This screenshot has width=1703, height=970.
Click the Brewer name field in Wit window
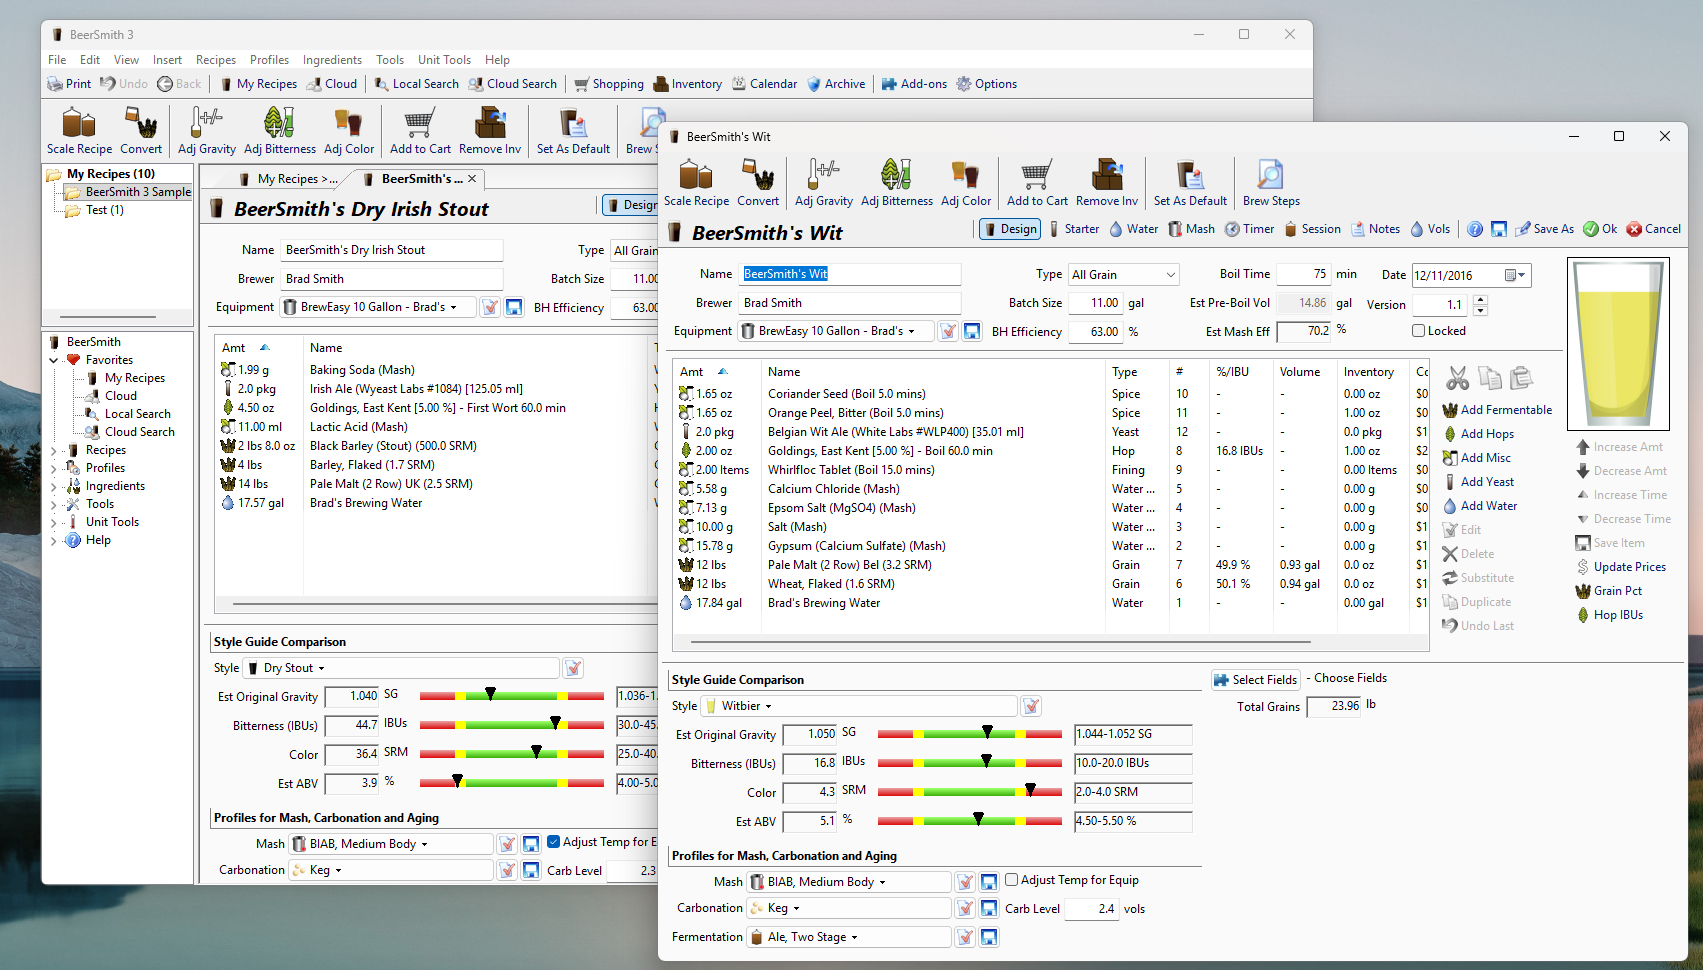click(x=849, y=303)
